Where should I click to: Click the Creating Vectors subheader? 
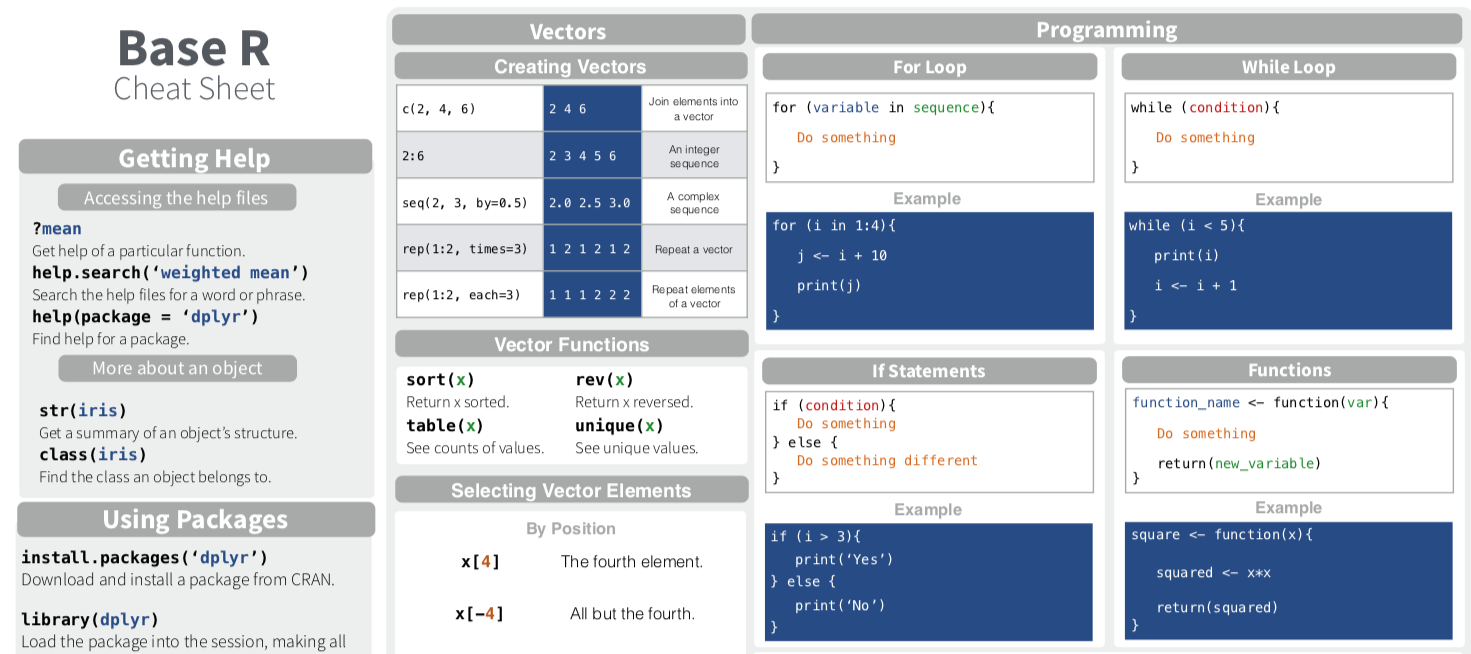click(x=570, y=67)
